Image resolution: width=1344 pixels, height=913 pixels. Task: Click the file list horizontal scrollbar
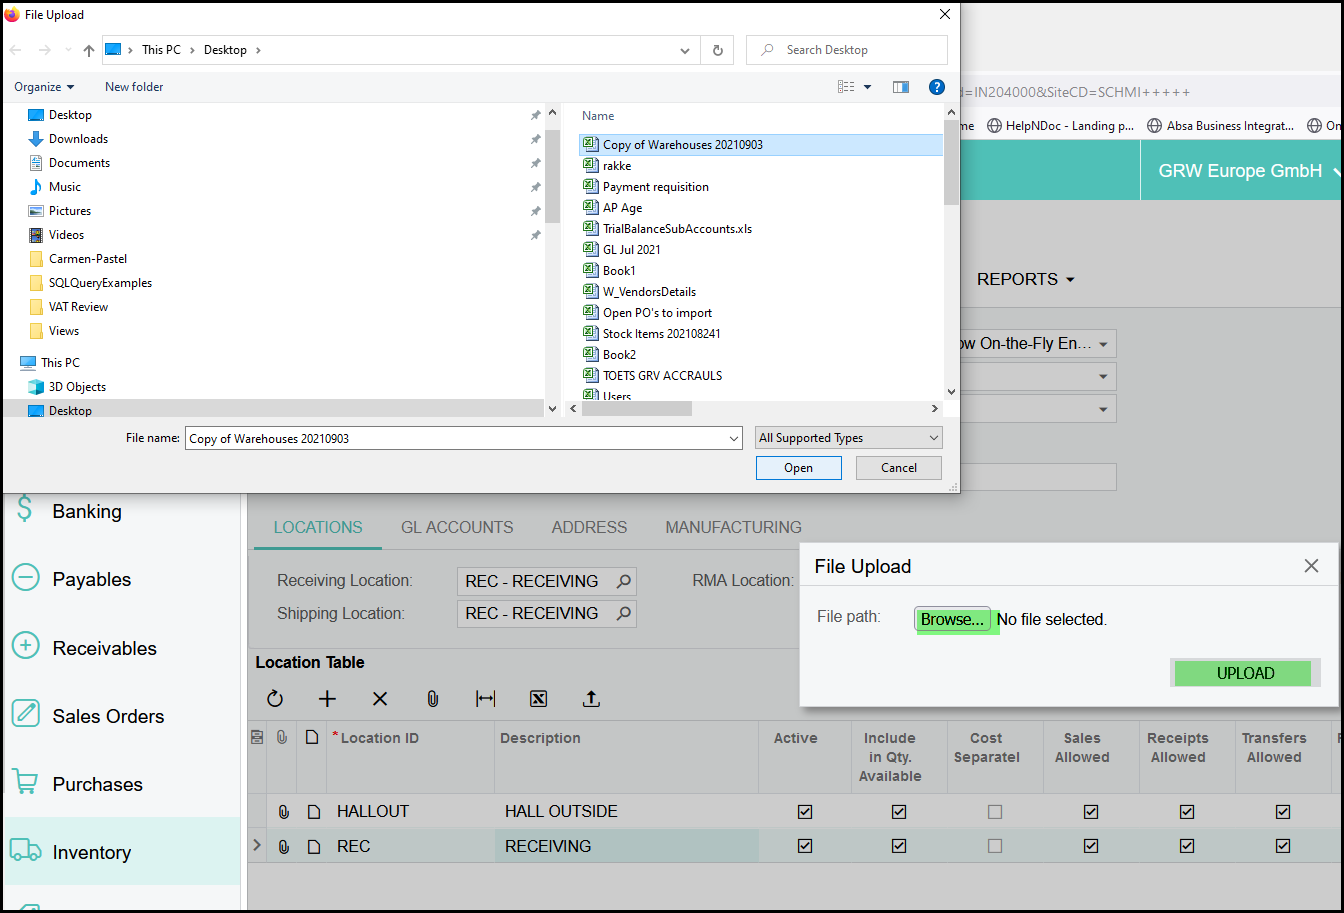(x=637, y=408)
